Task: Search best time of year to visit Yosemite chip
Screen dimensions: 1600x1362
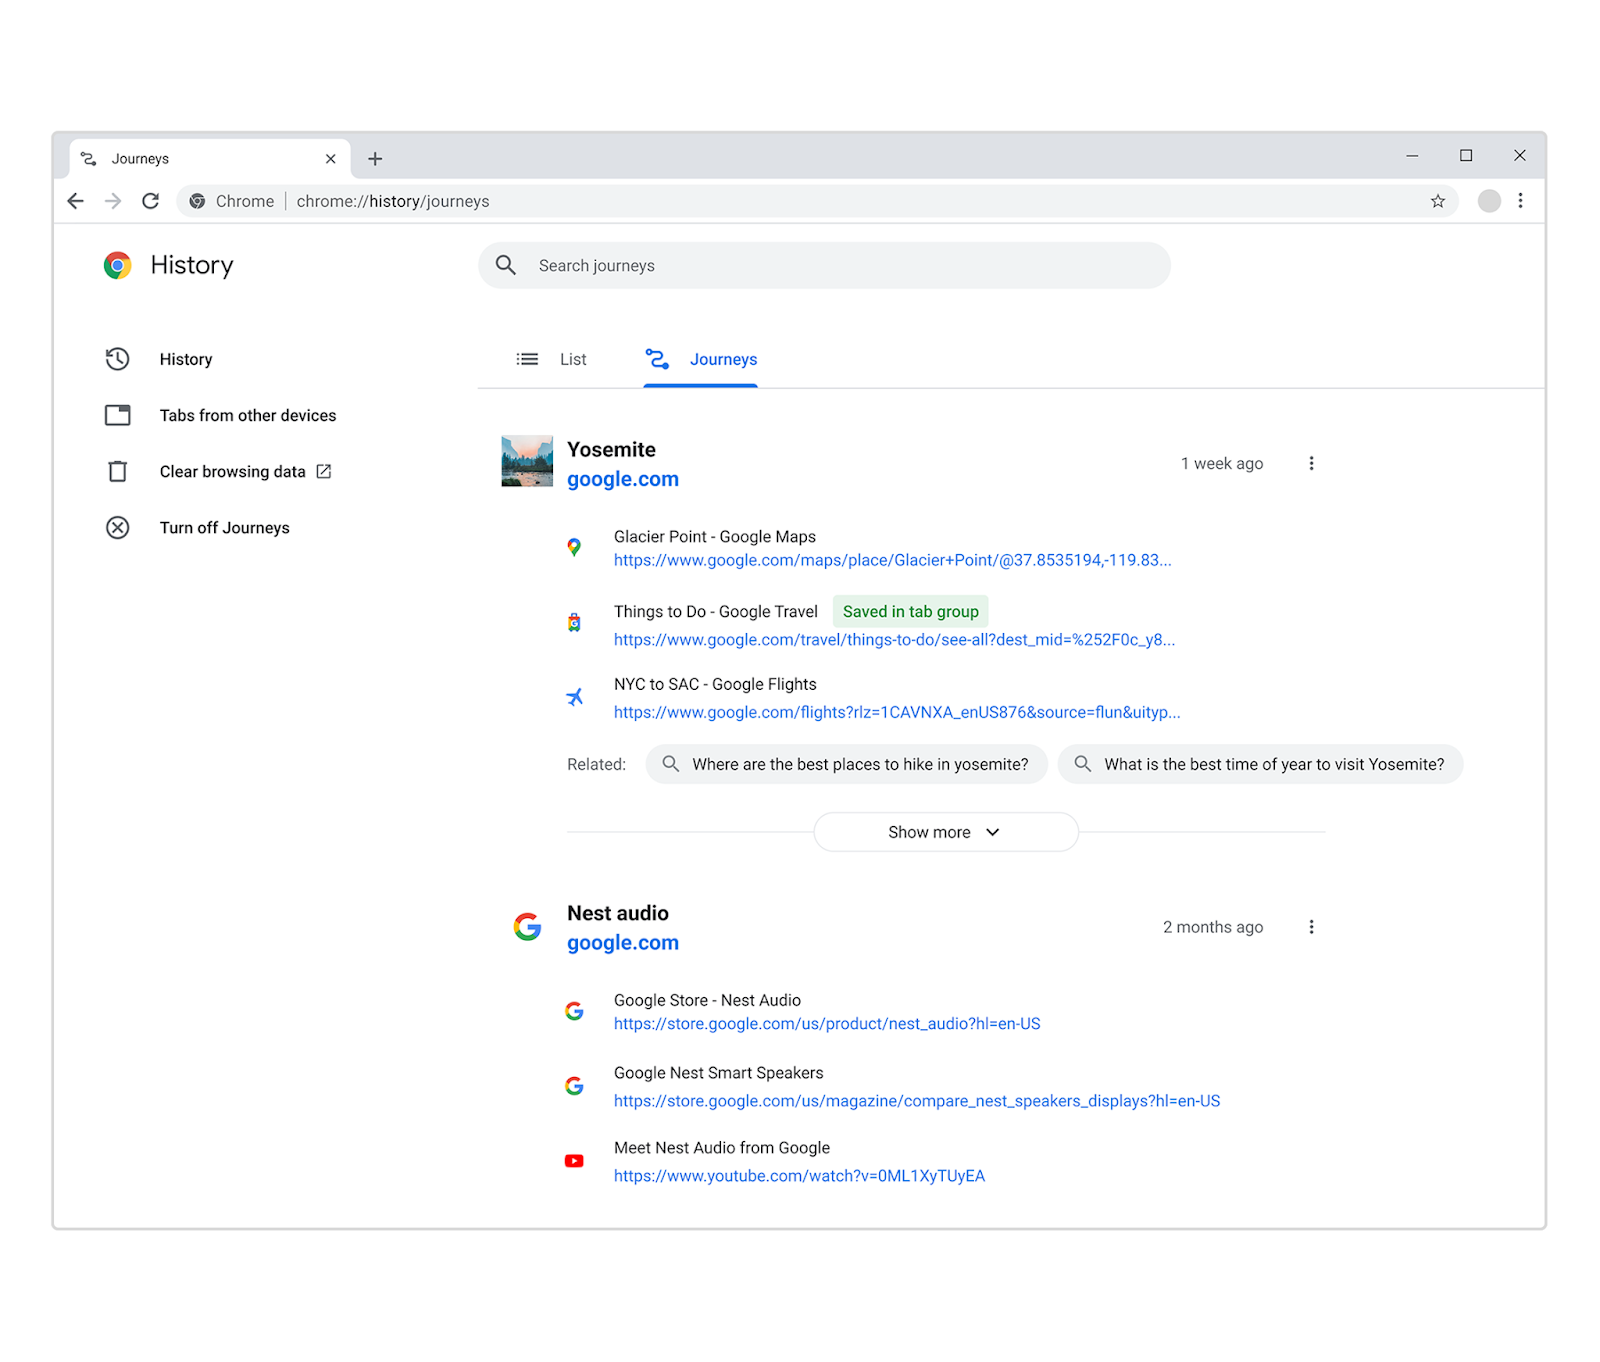Action: 1260,764
